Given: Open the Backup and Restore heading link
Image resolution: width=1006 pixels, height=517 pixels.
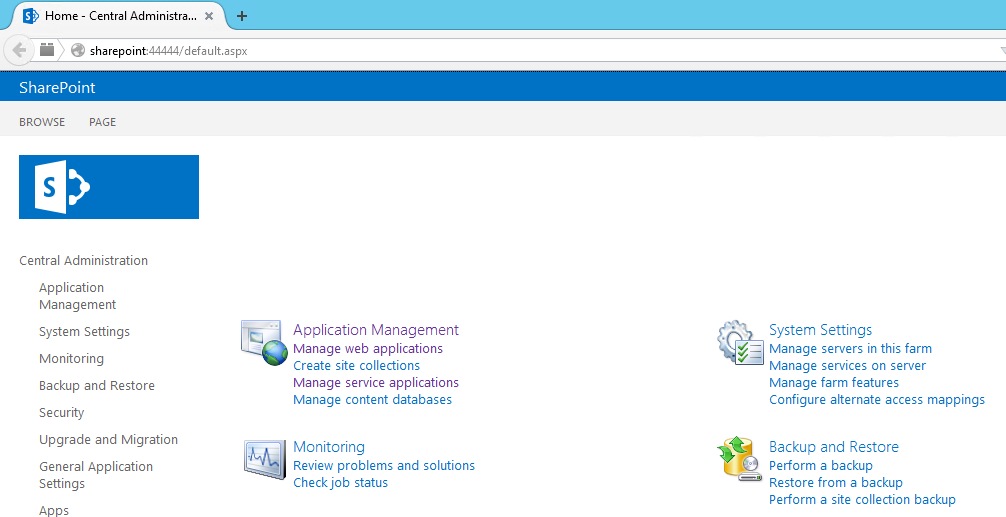Looking at the screenshot, I should 834,447.
